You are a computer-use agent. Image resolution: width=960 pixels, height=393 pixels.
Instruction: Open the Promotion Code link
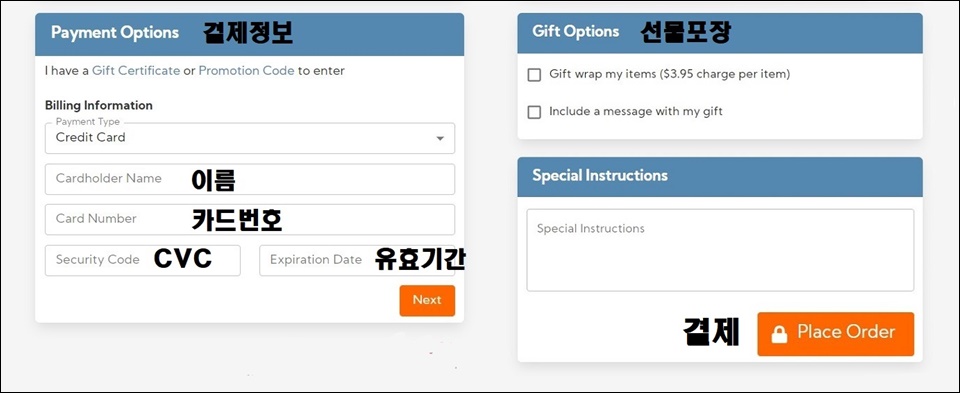point(246,70)
